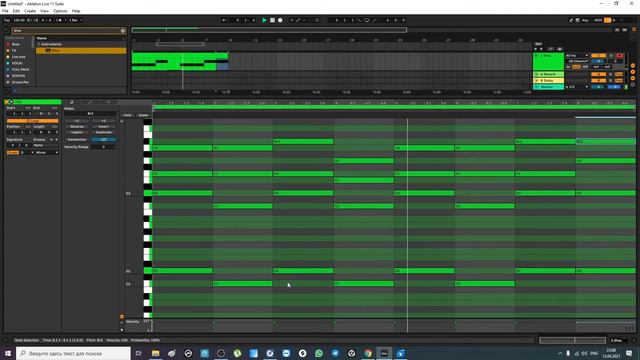Start playback with the Play button
Viewport: 640px width, 360px height.
pos(264,20)
